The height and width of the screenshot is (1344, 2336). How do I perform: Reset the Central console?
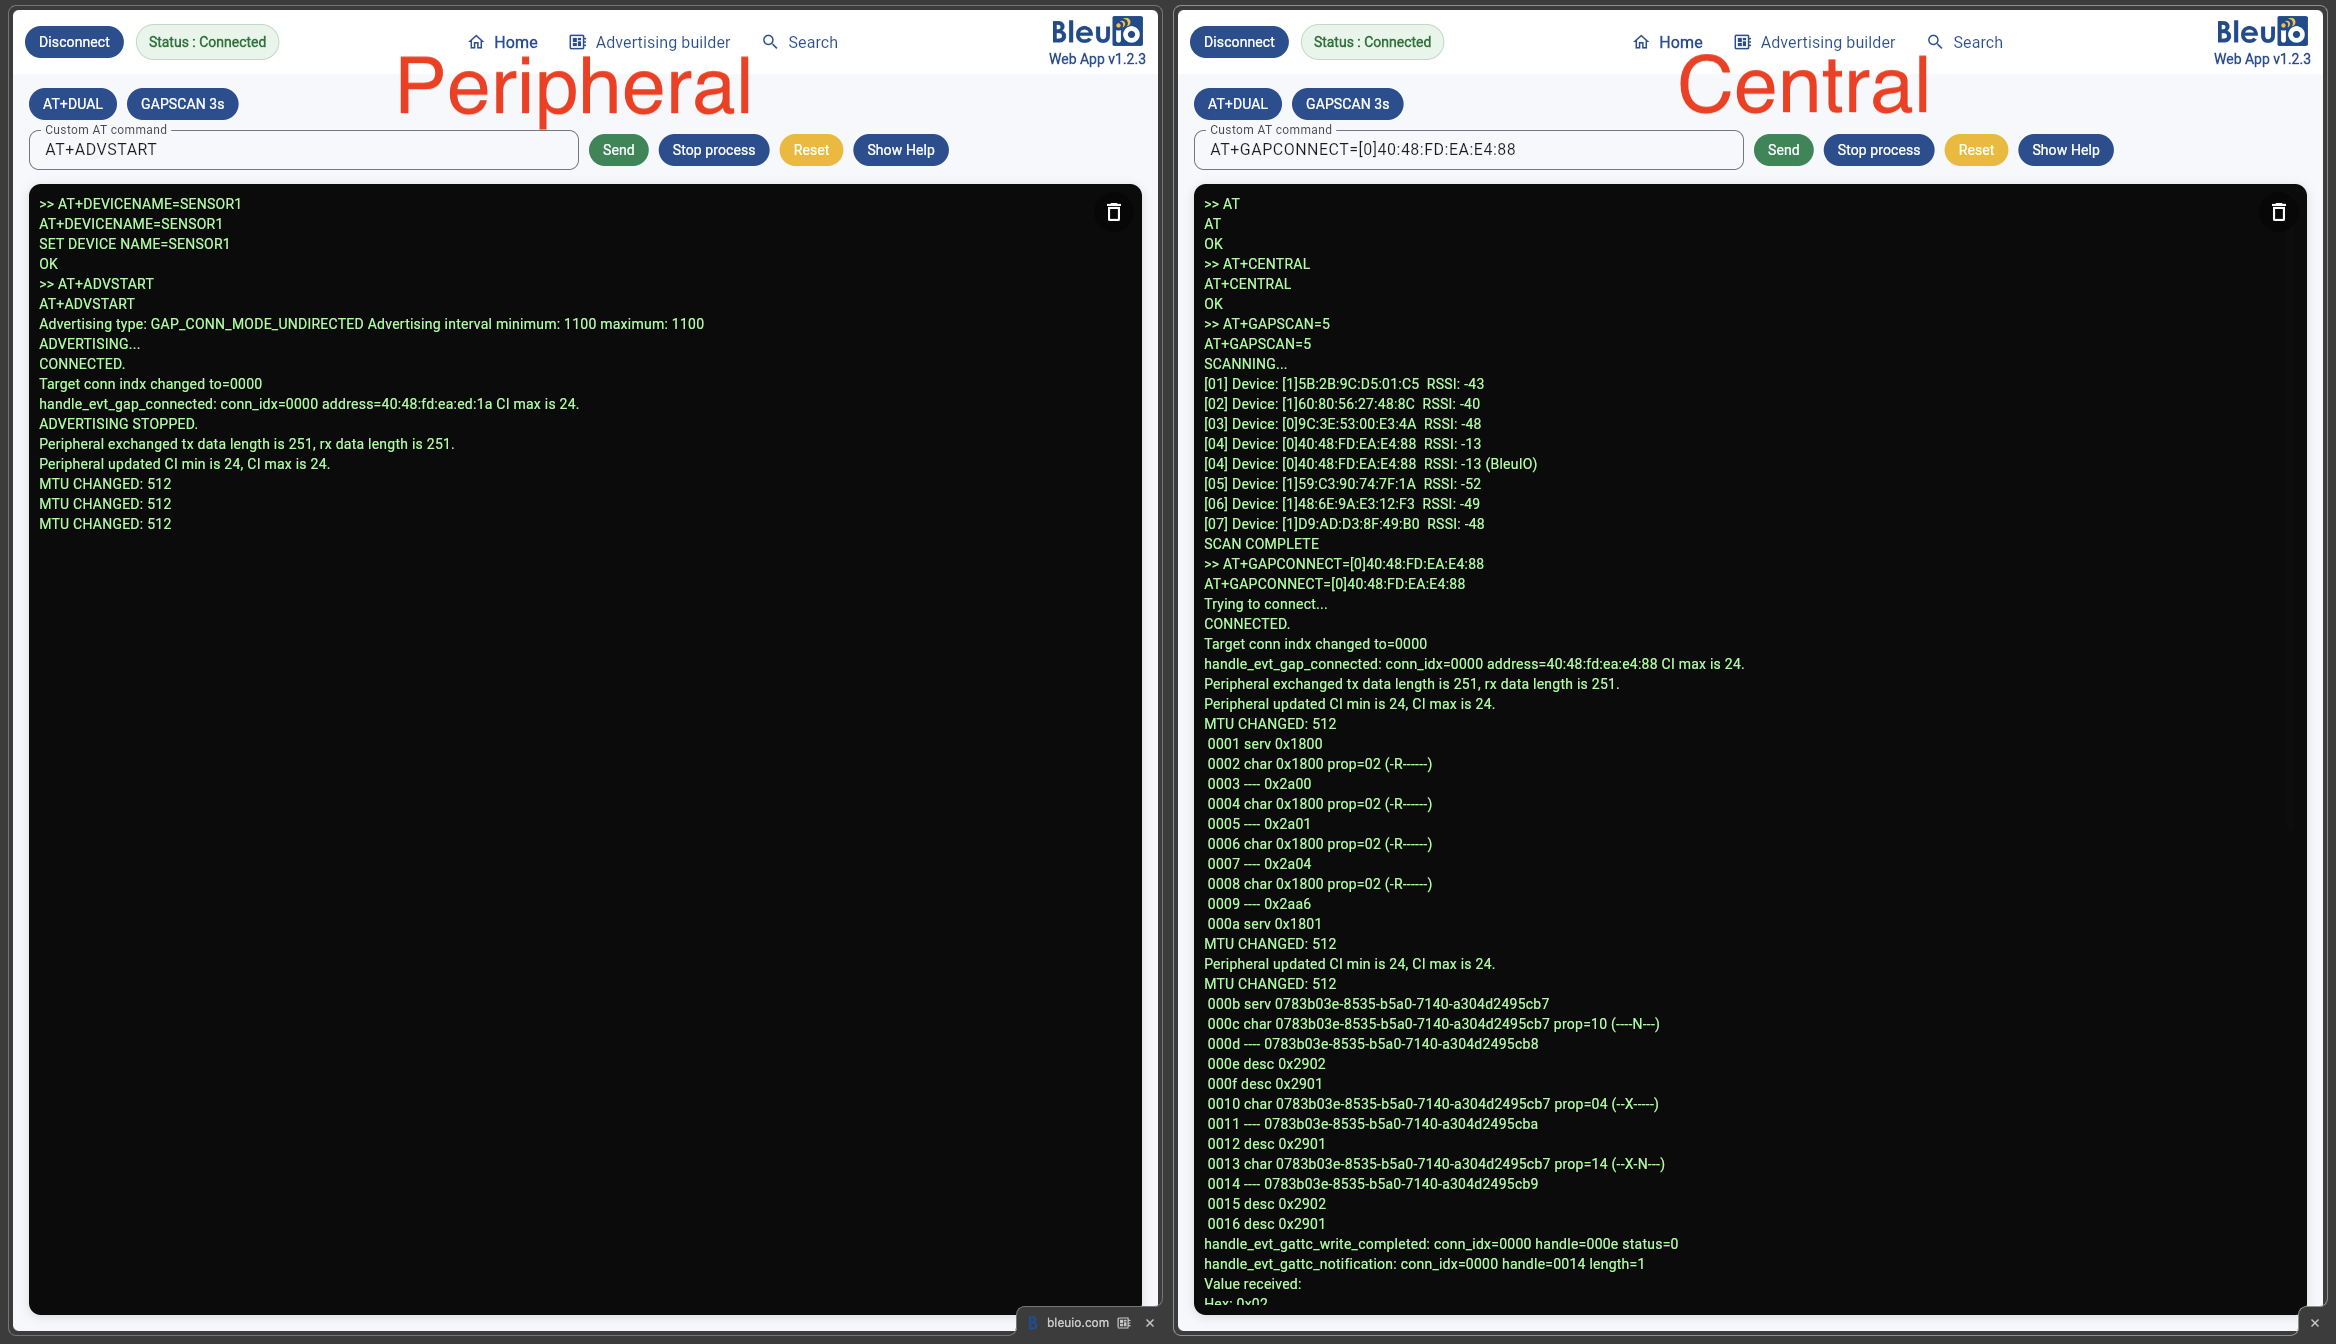pos(1975,149)
